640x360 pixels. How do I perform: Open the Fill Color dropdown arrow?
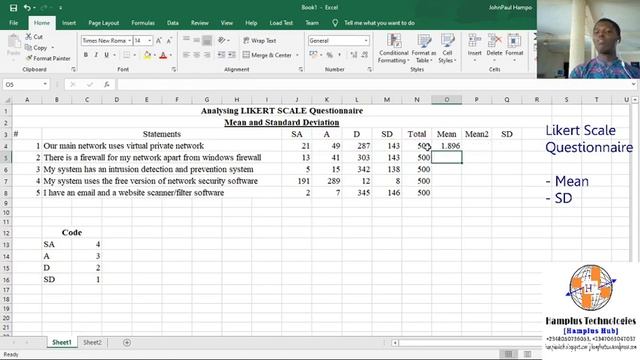tap(155, 55)
